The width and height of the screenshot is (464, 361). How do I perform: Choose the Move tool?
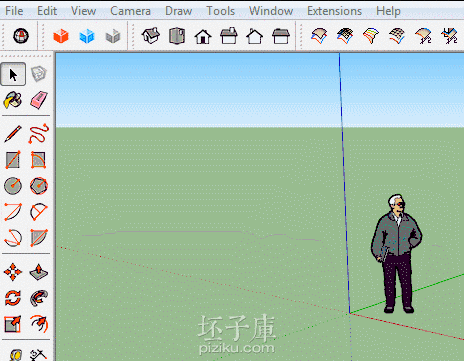(13, 272)
